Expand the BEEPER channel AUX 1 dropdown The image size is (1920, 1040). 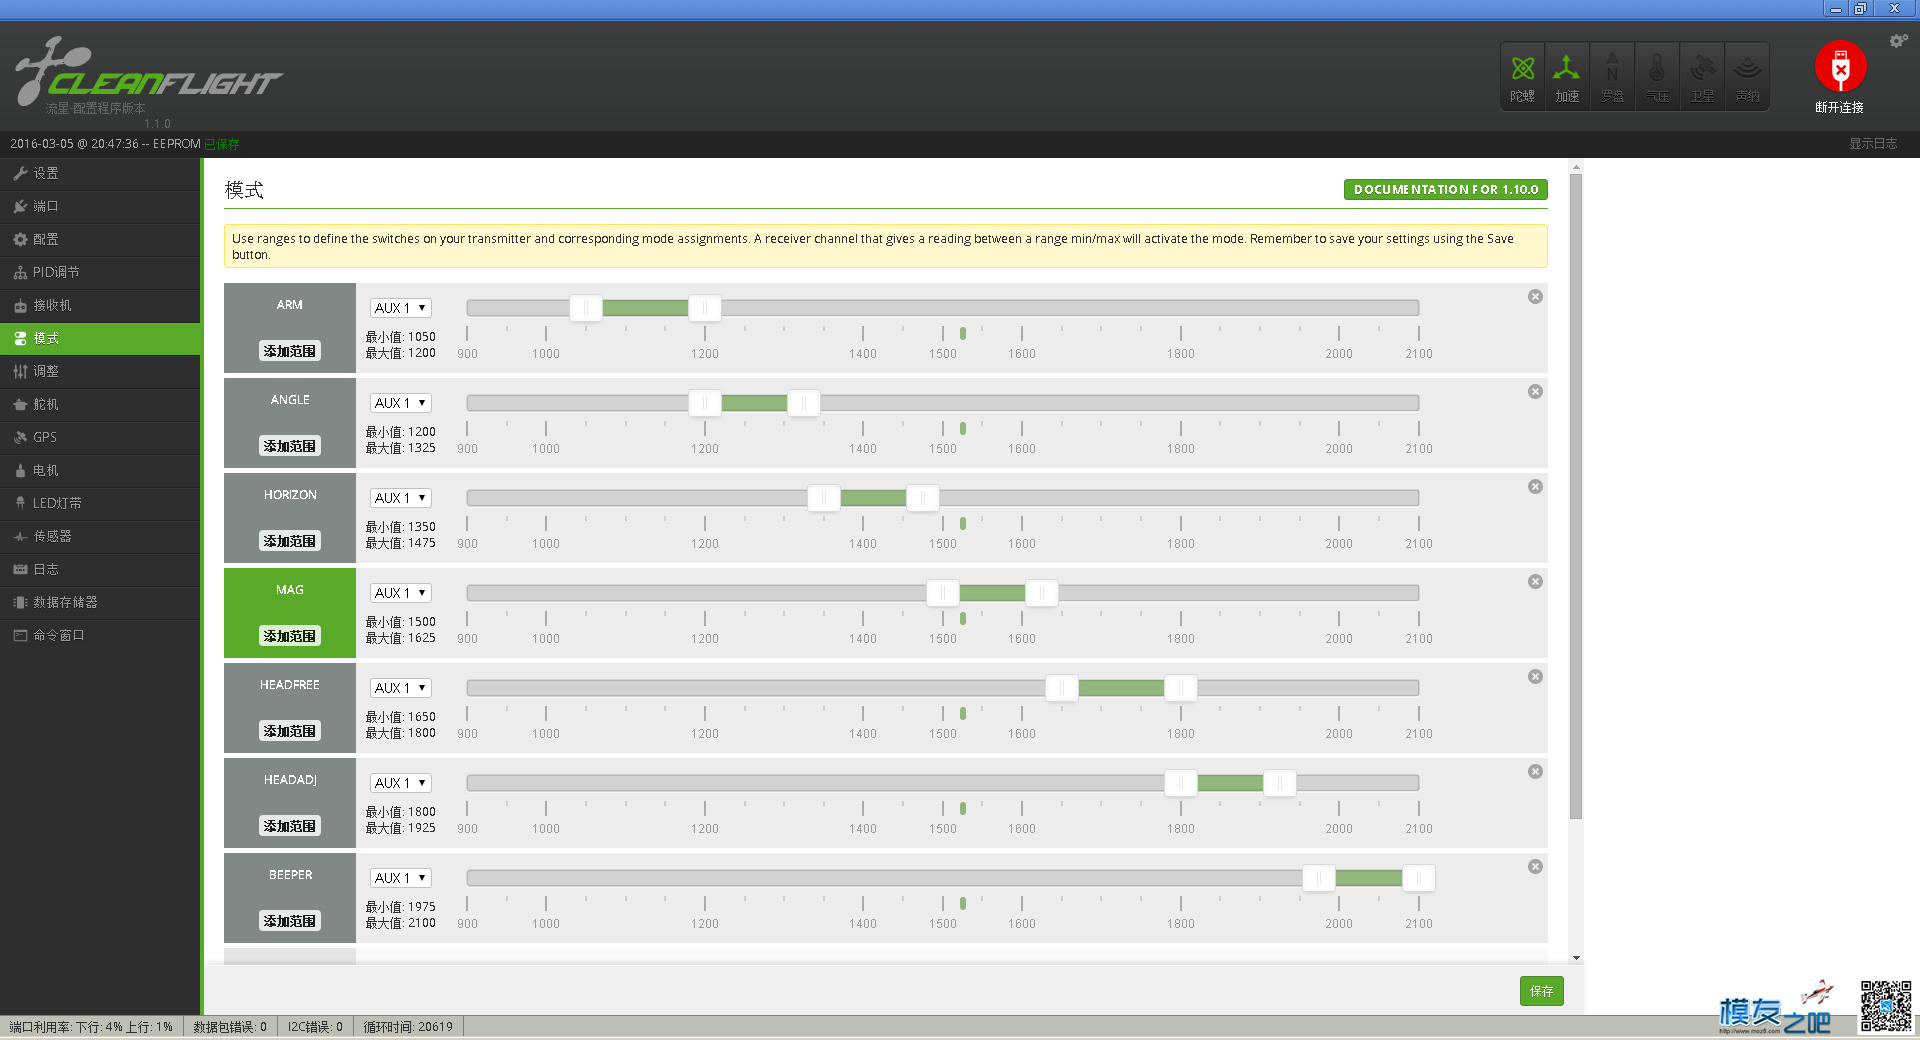tap(401, 878)
